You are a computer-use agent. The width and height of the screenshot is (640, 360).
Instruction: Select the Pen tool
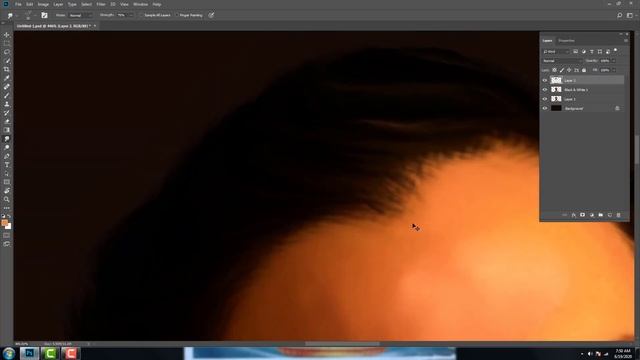(7, 156)
